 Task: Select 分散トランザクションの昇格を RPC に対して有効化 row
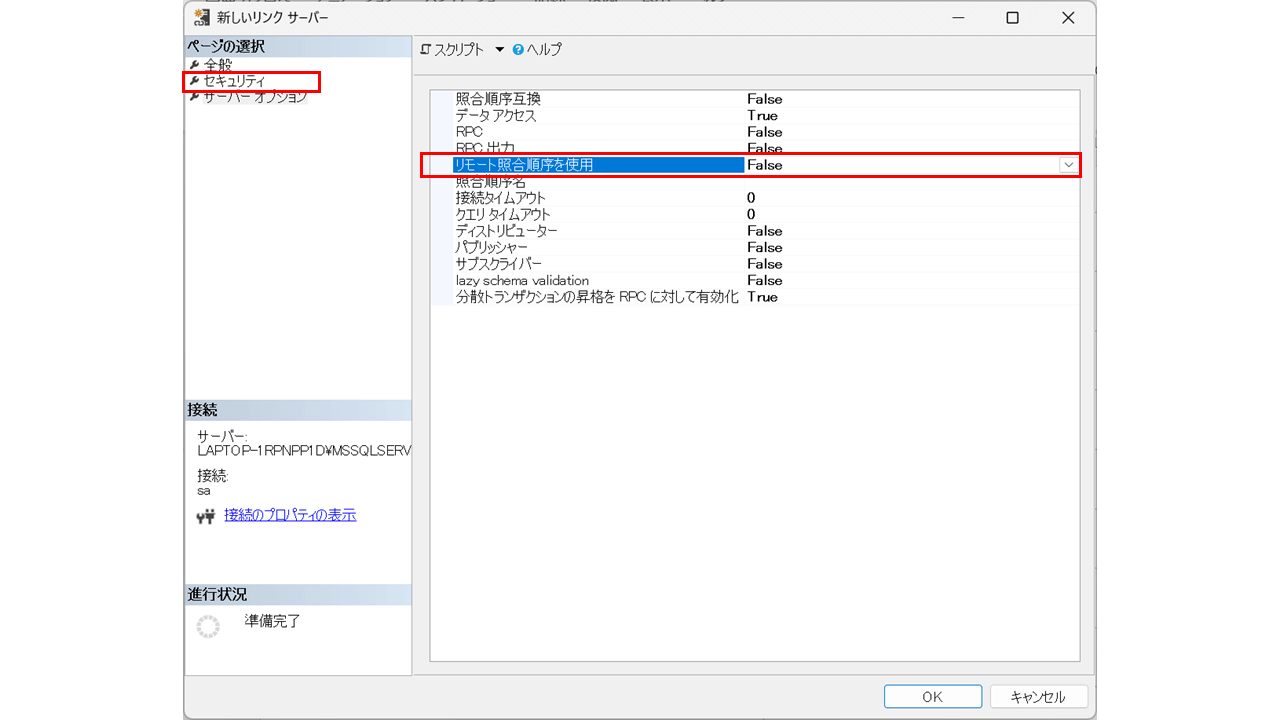(755, 297)
